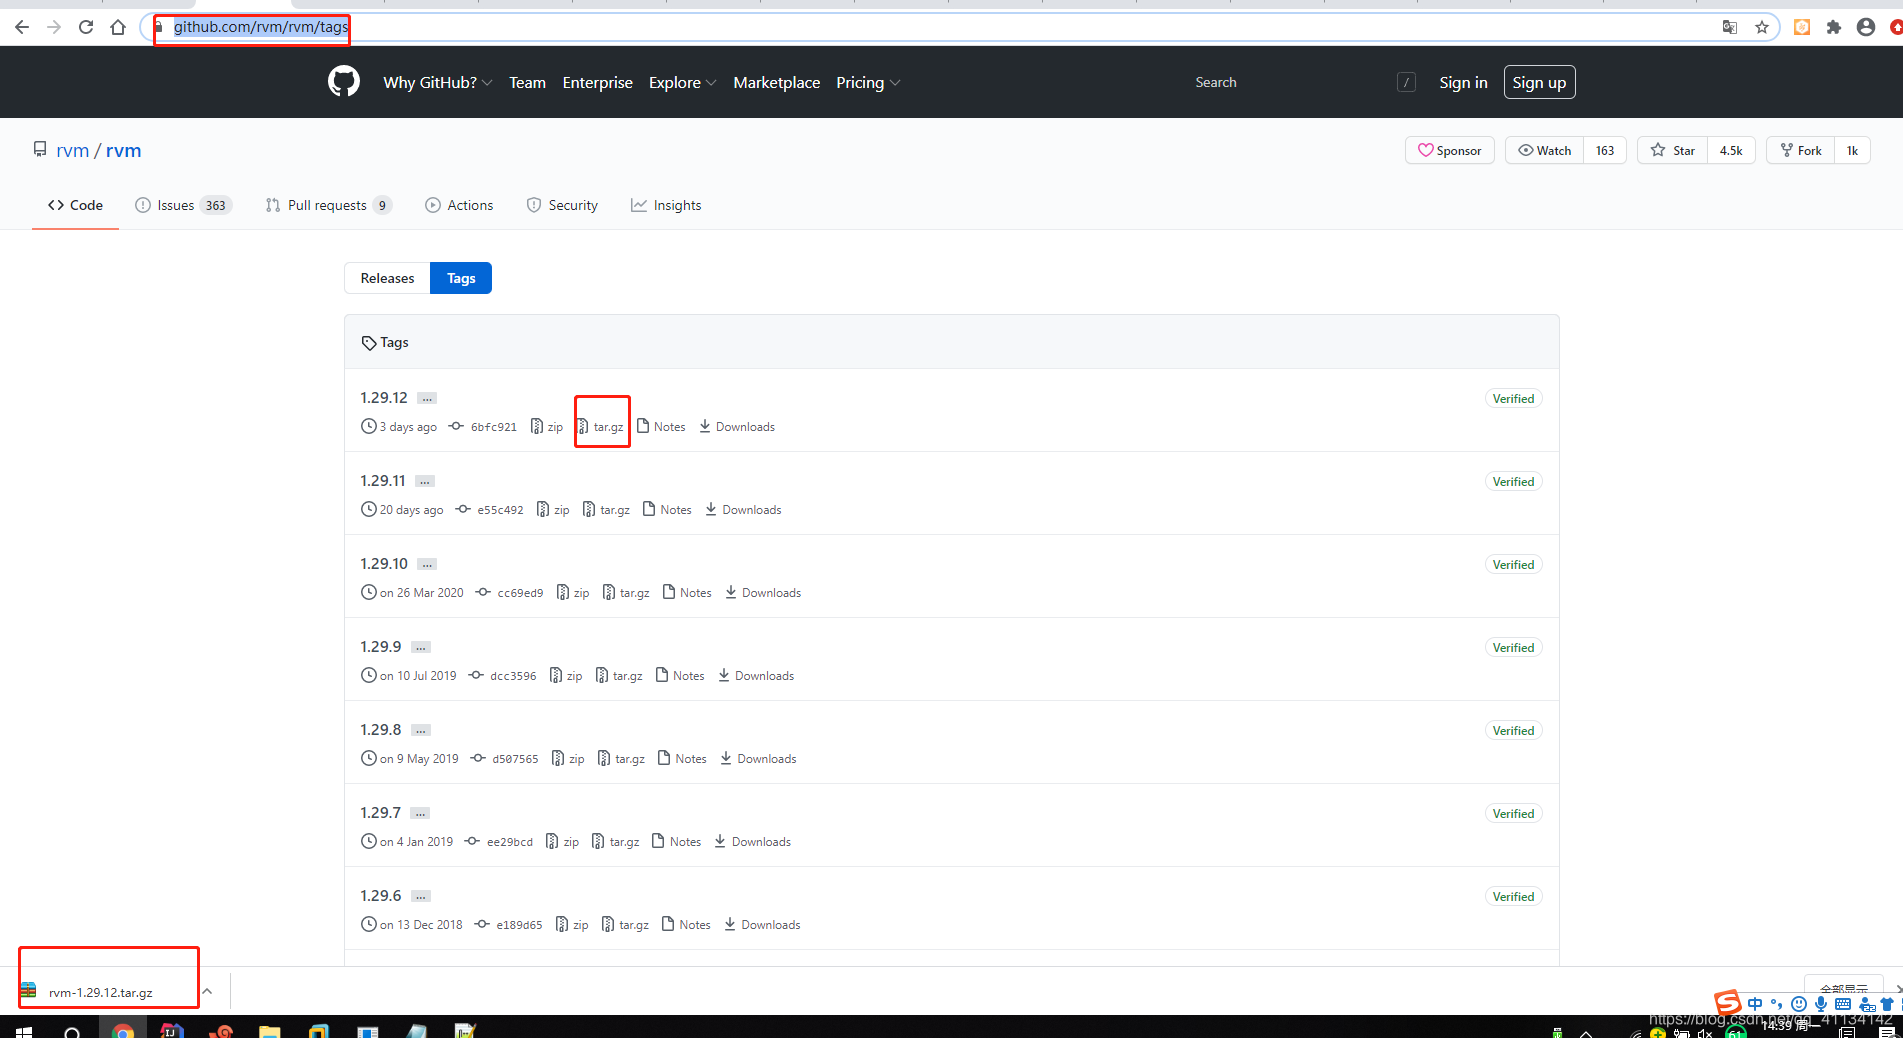Click the Sponsor button
Screen dimensions: 1903x1038
1450,150
